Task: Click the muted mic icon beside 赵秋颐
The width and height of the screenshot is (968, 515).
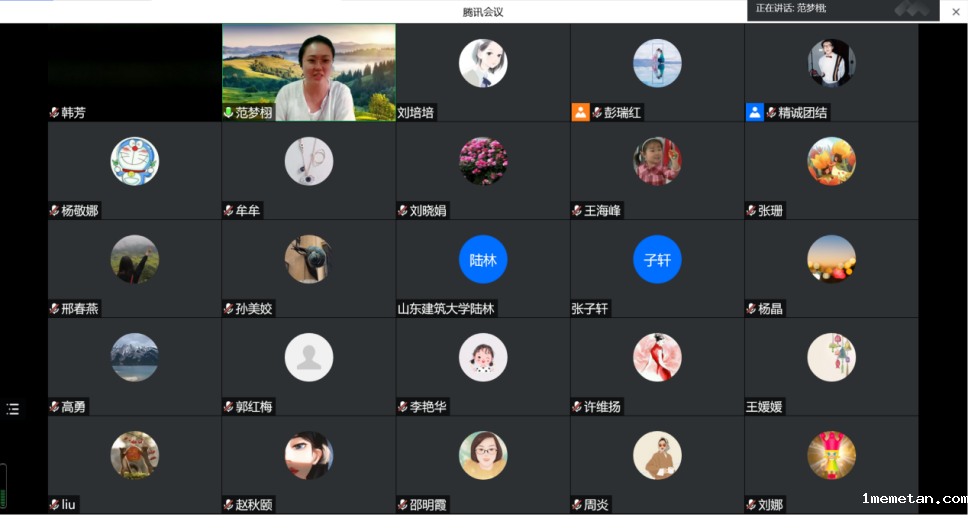Action: (229, 505)
